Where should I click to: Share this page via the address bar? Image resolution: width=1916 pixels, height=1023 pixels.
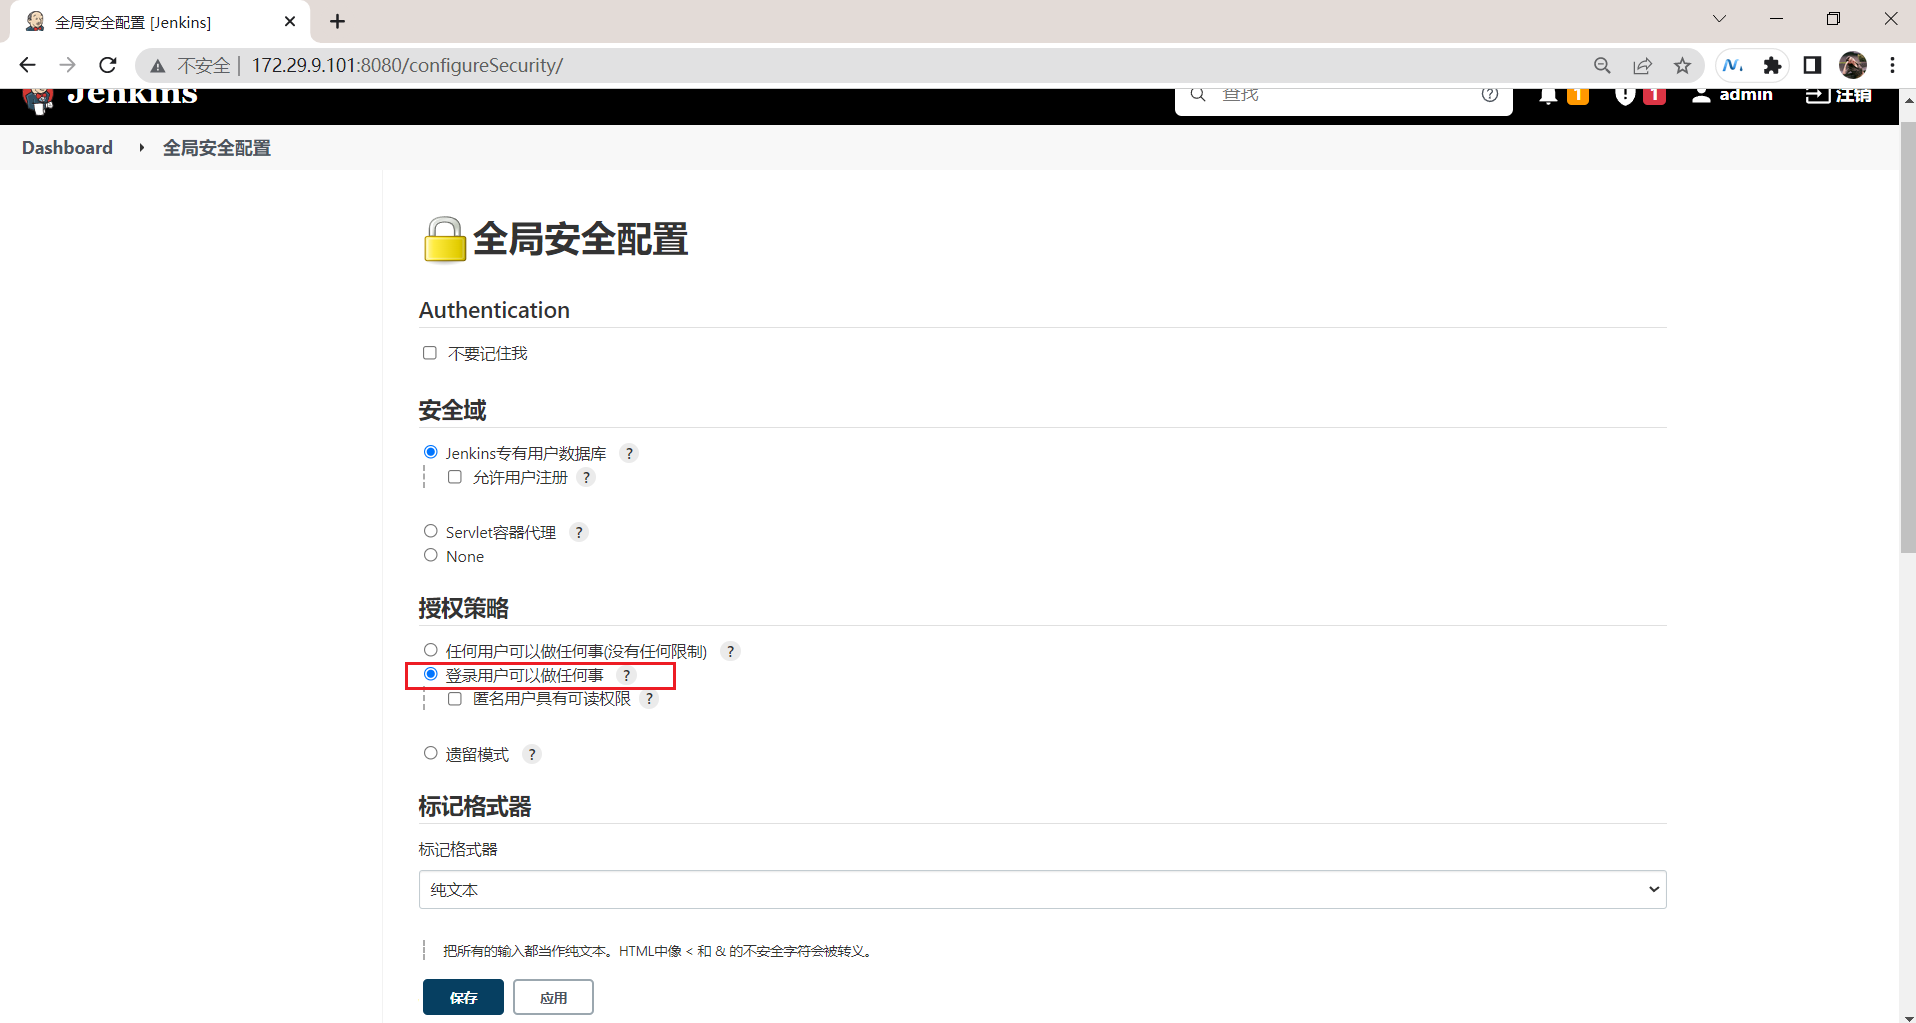click(1642, 65)
